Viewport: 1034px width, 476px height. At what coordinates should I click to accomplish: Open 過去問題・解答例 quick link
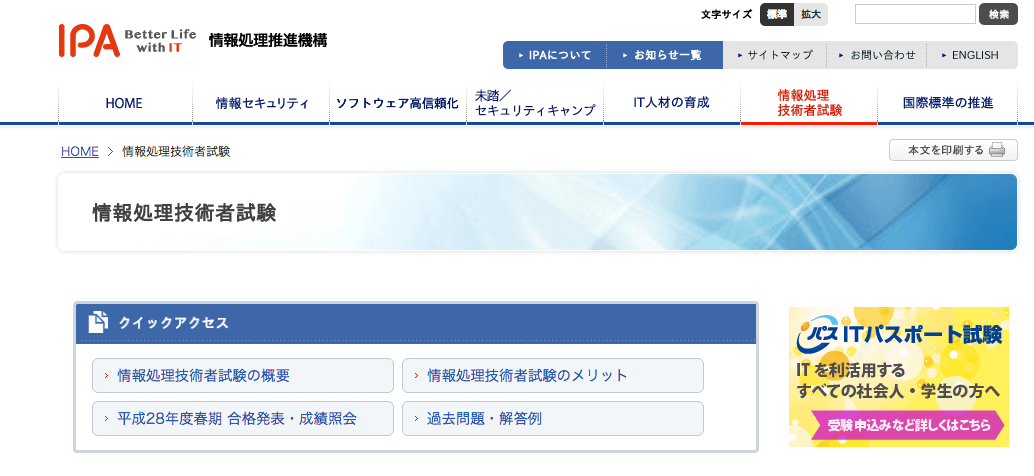point(553,419)
